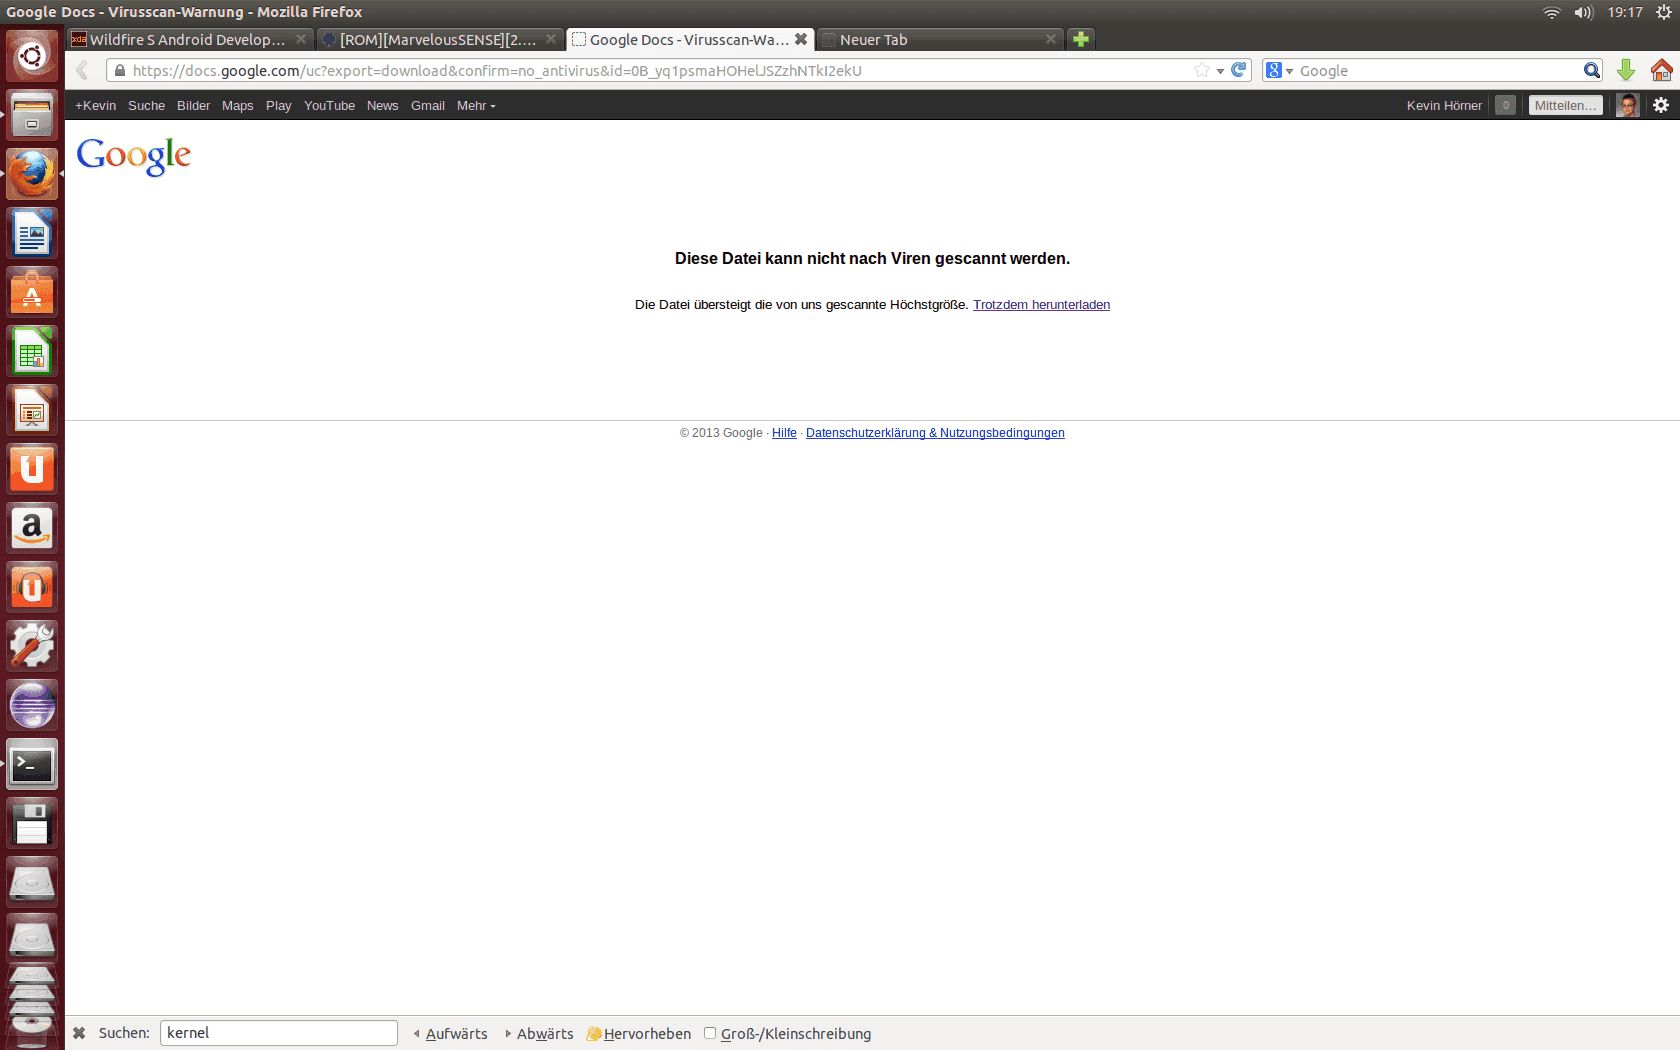Open Ubuntu Software Center icon

[x=32, y=292]
